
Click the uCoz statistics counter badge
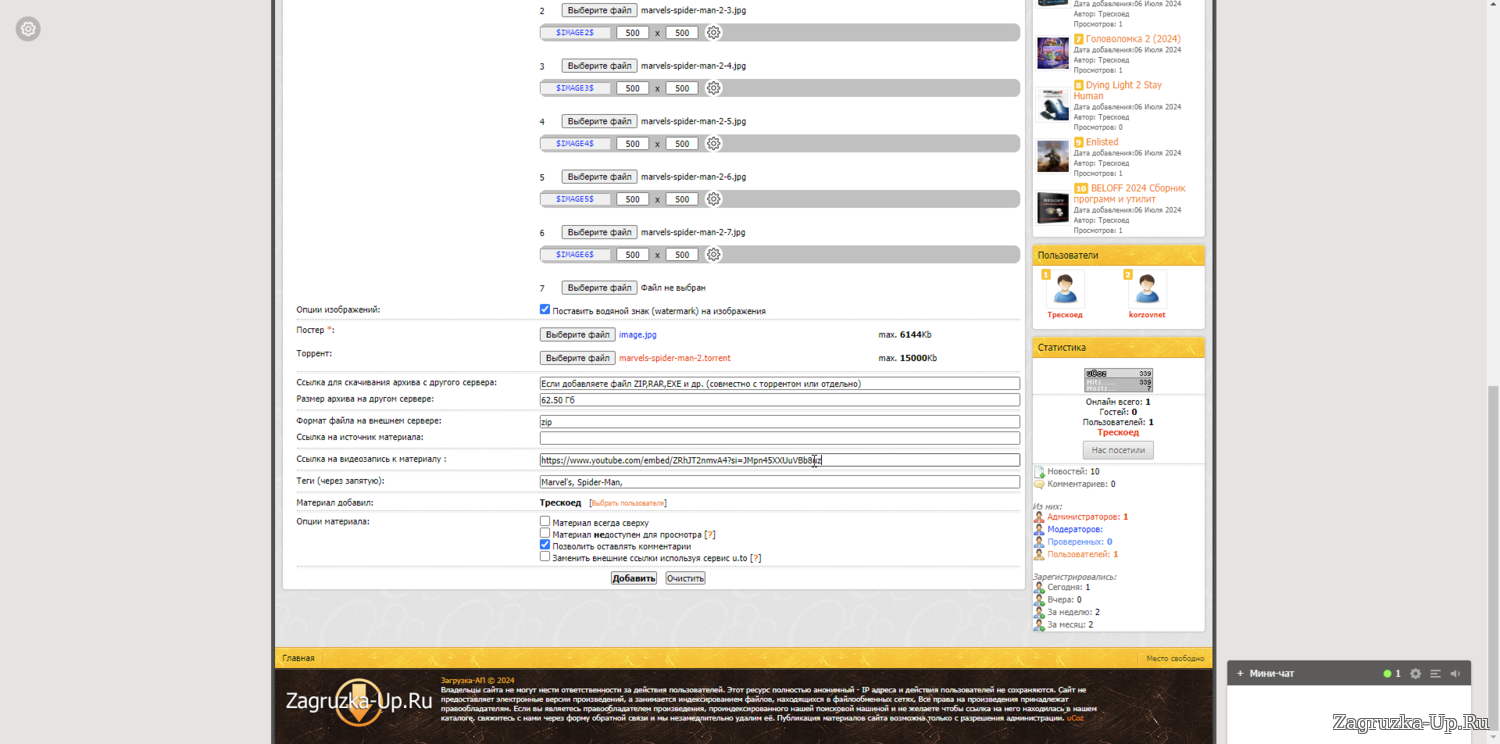1118,380
